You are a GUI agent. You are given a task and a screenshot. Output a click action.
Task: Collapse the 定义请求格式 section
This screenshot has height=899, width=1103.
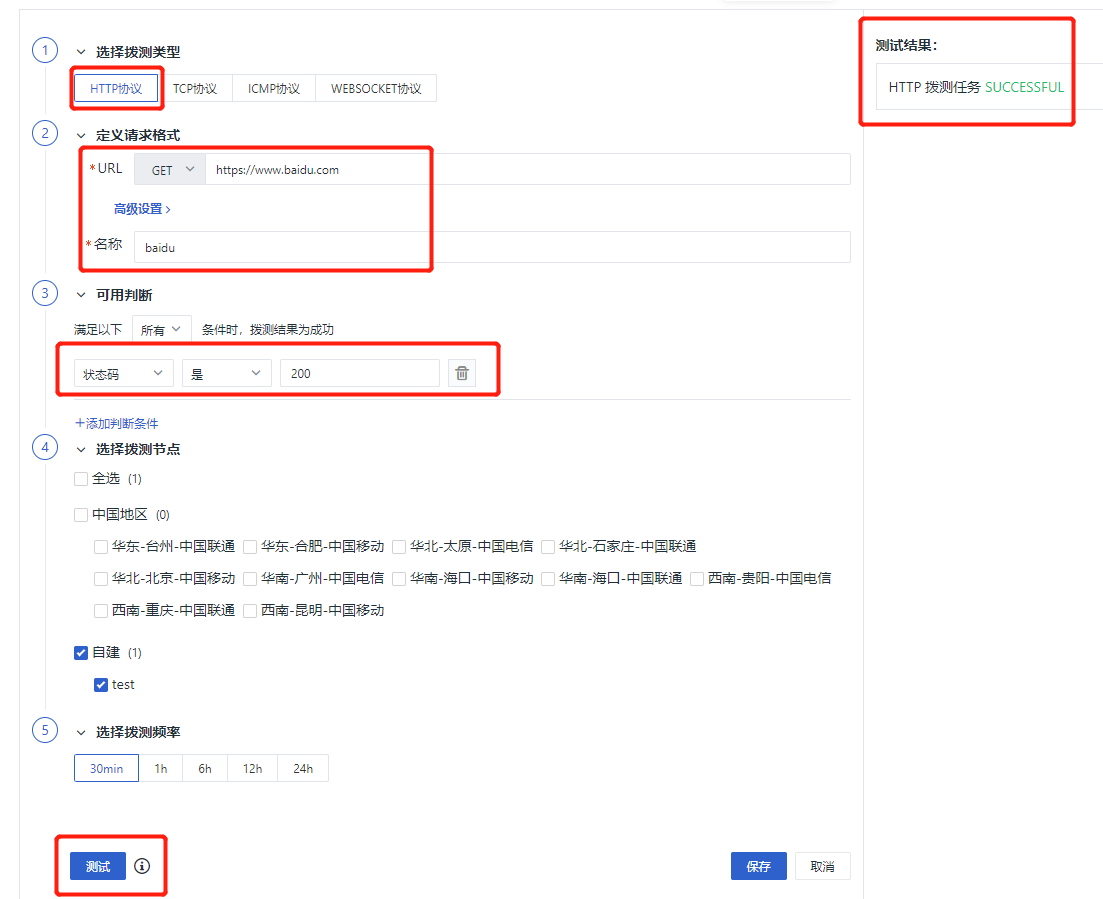[x=81, y=135]
